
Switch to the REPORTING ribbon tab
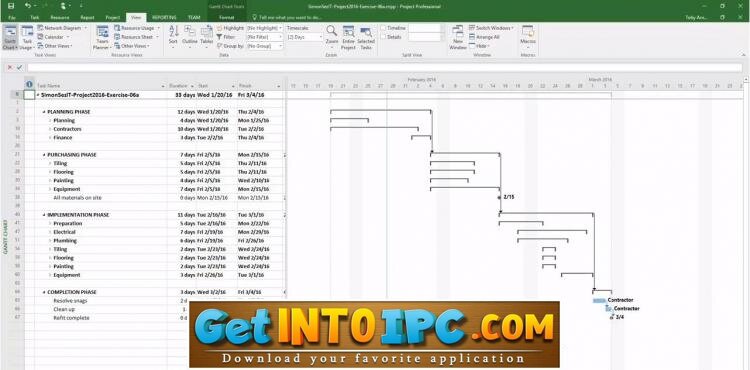click(x=164, y=17)
